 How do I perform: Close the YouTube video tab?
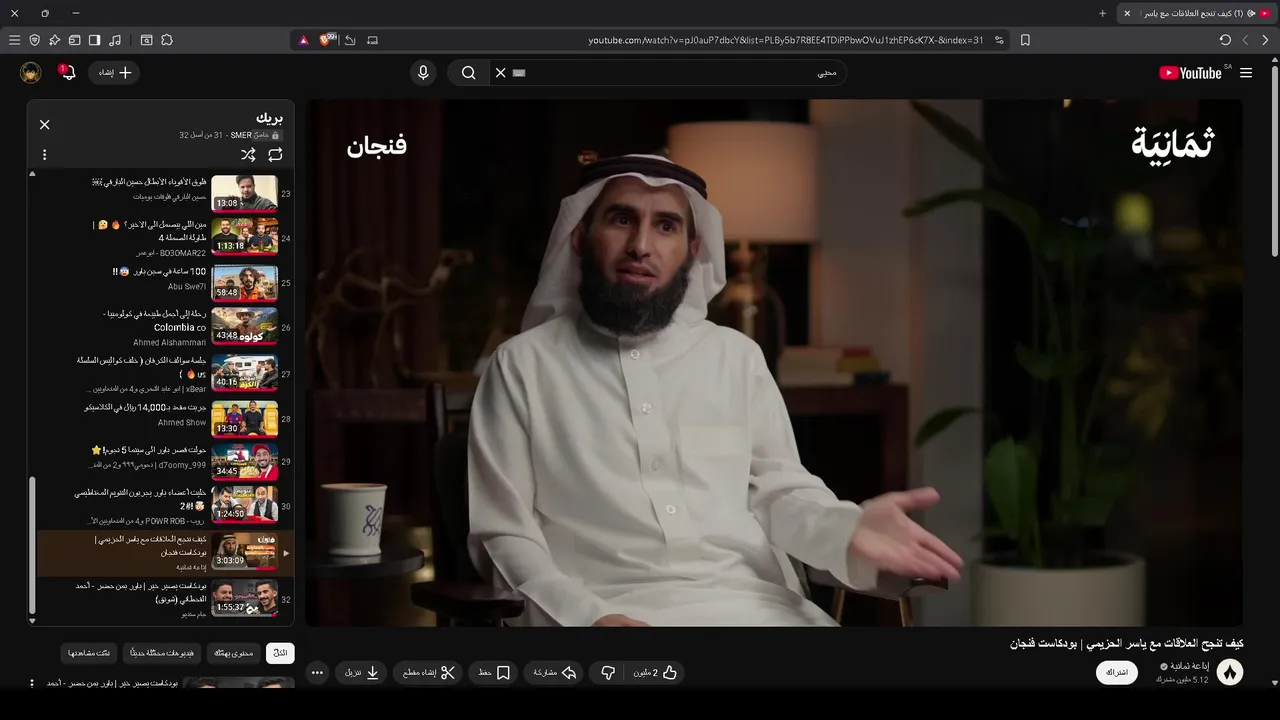[1127, 13]
